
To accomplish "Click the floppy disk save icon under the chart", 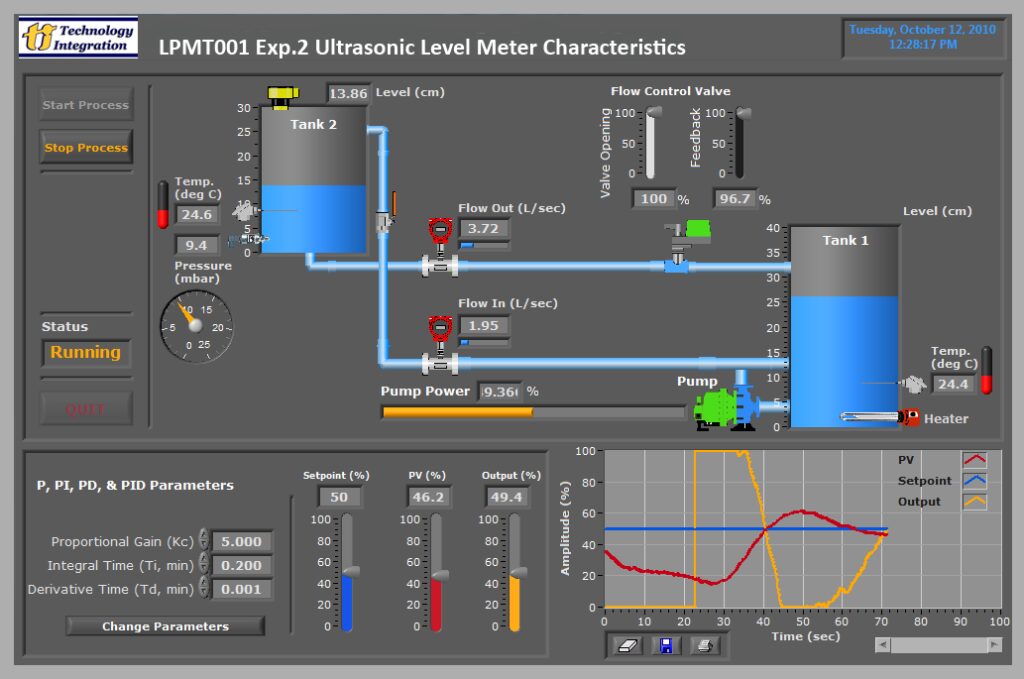I will click(x=666, y=646).
